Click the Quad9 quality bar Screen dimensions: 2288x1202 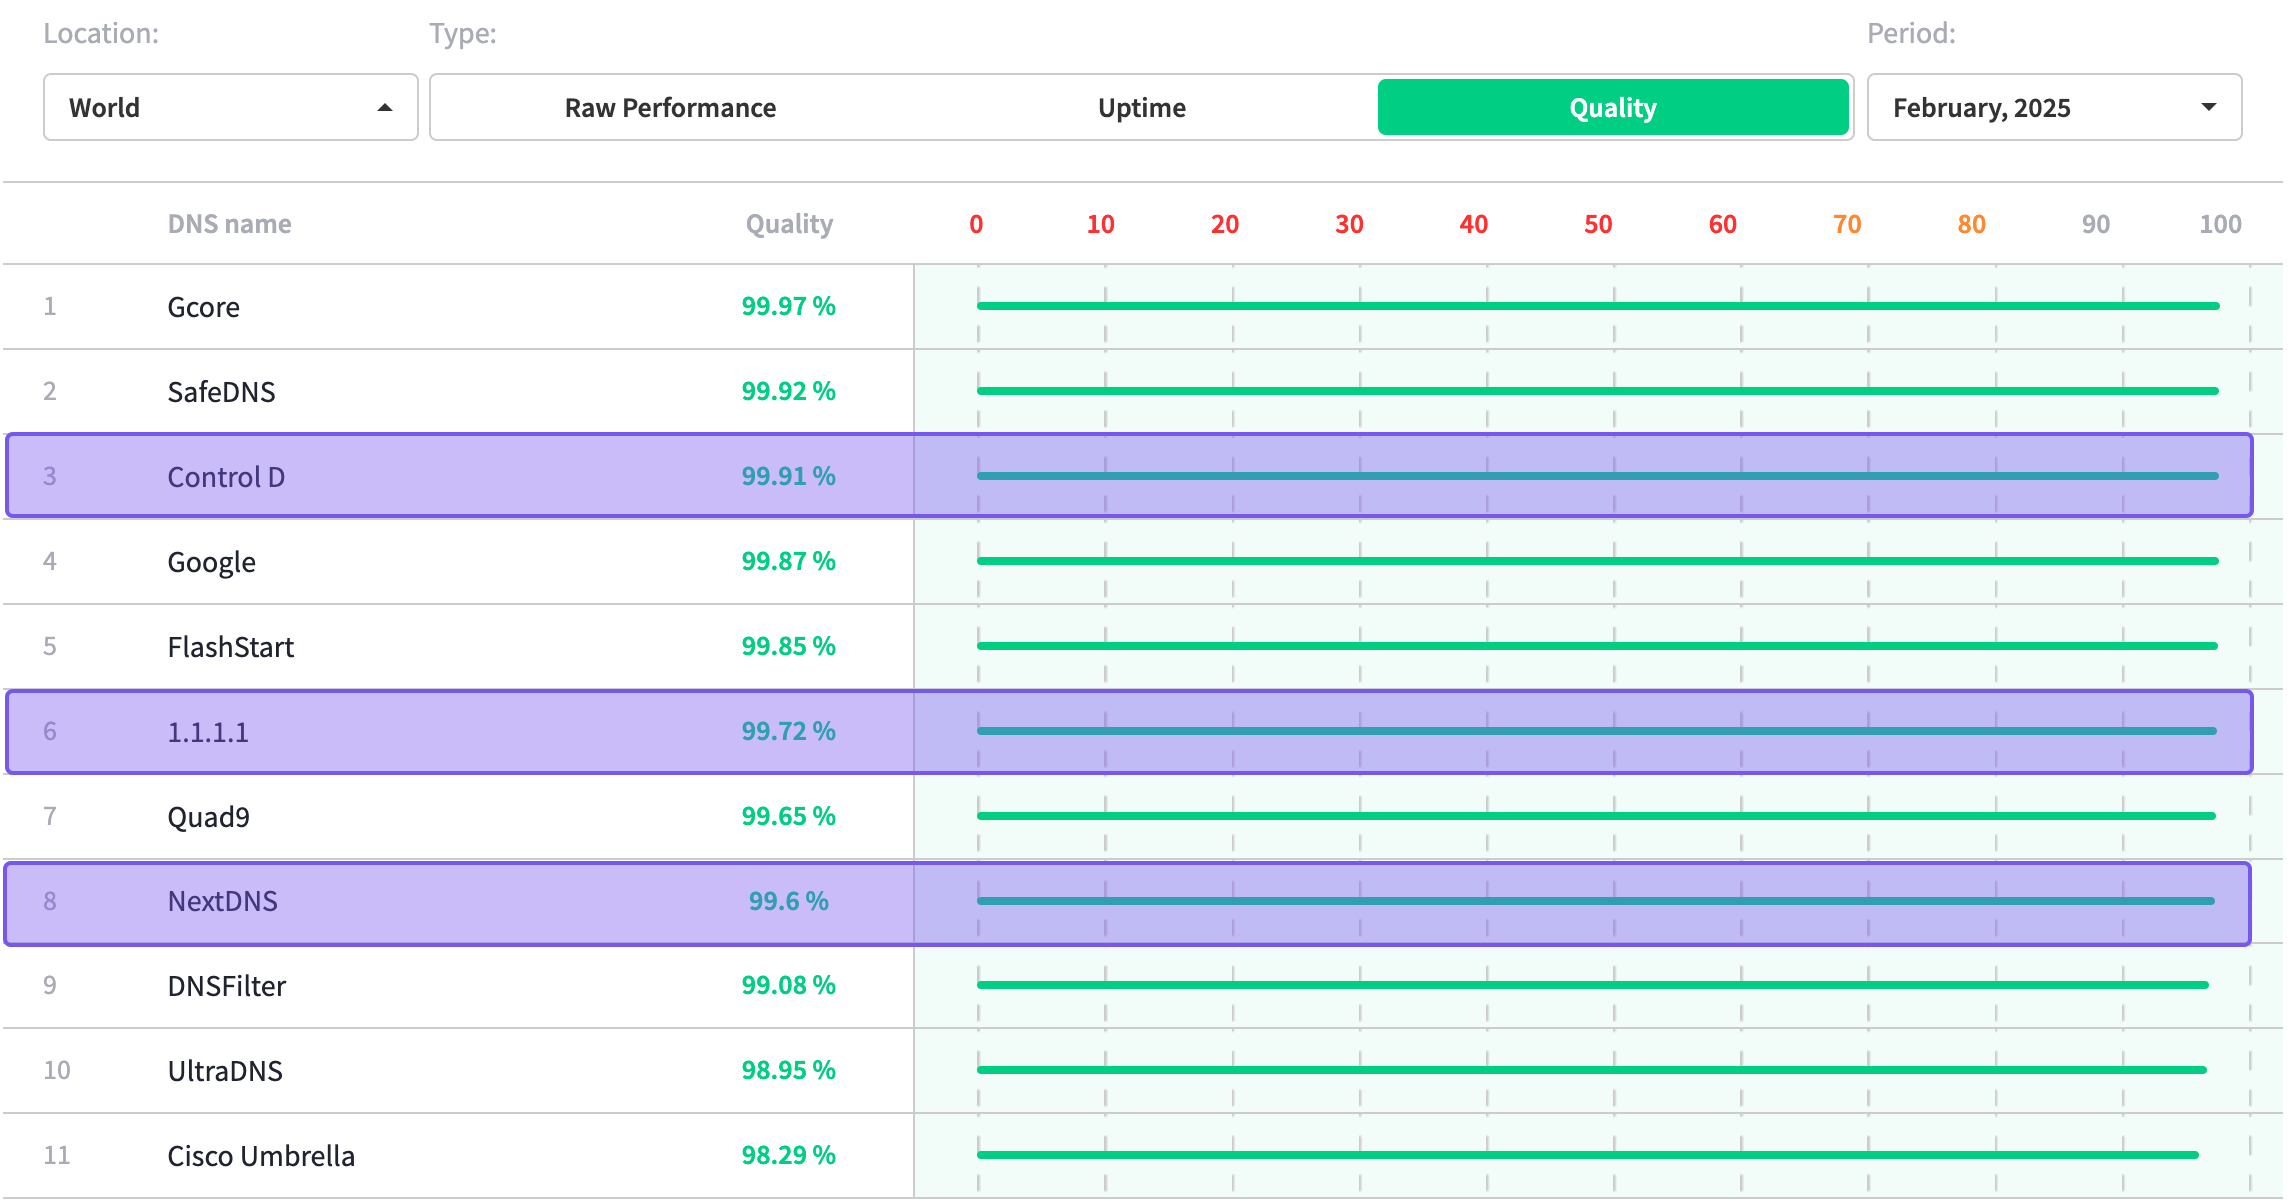pos(1596,816)
